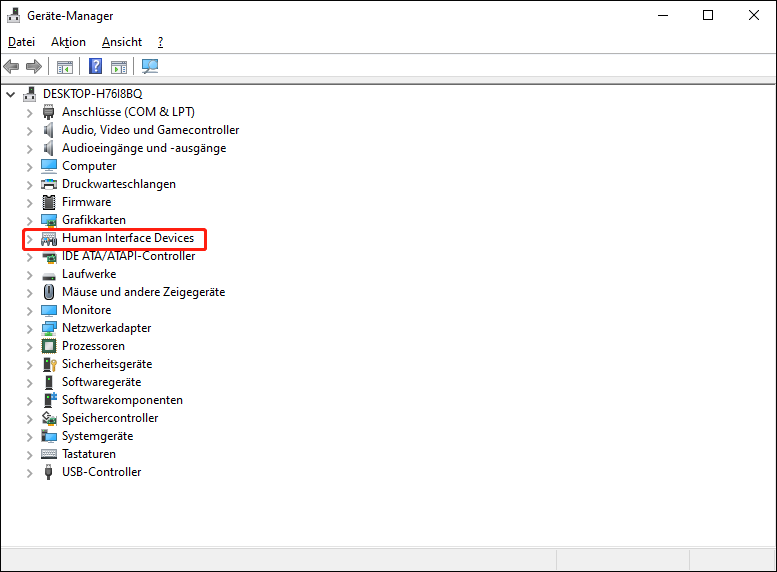Image resolution: width=777 pixels, height=572 pixels.
Task: Click the blue Help toolbar icon
Action: pyautogui.click(x=96, y=67)
